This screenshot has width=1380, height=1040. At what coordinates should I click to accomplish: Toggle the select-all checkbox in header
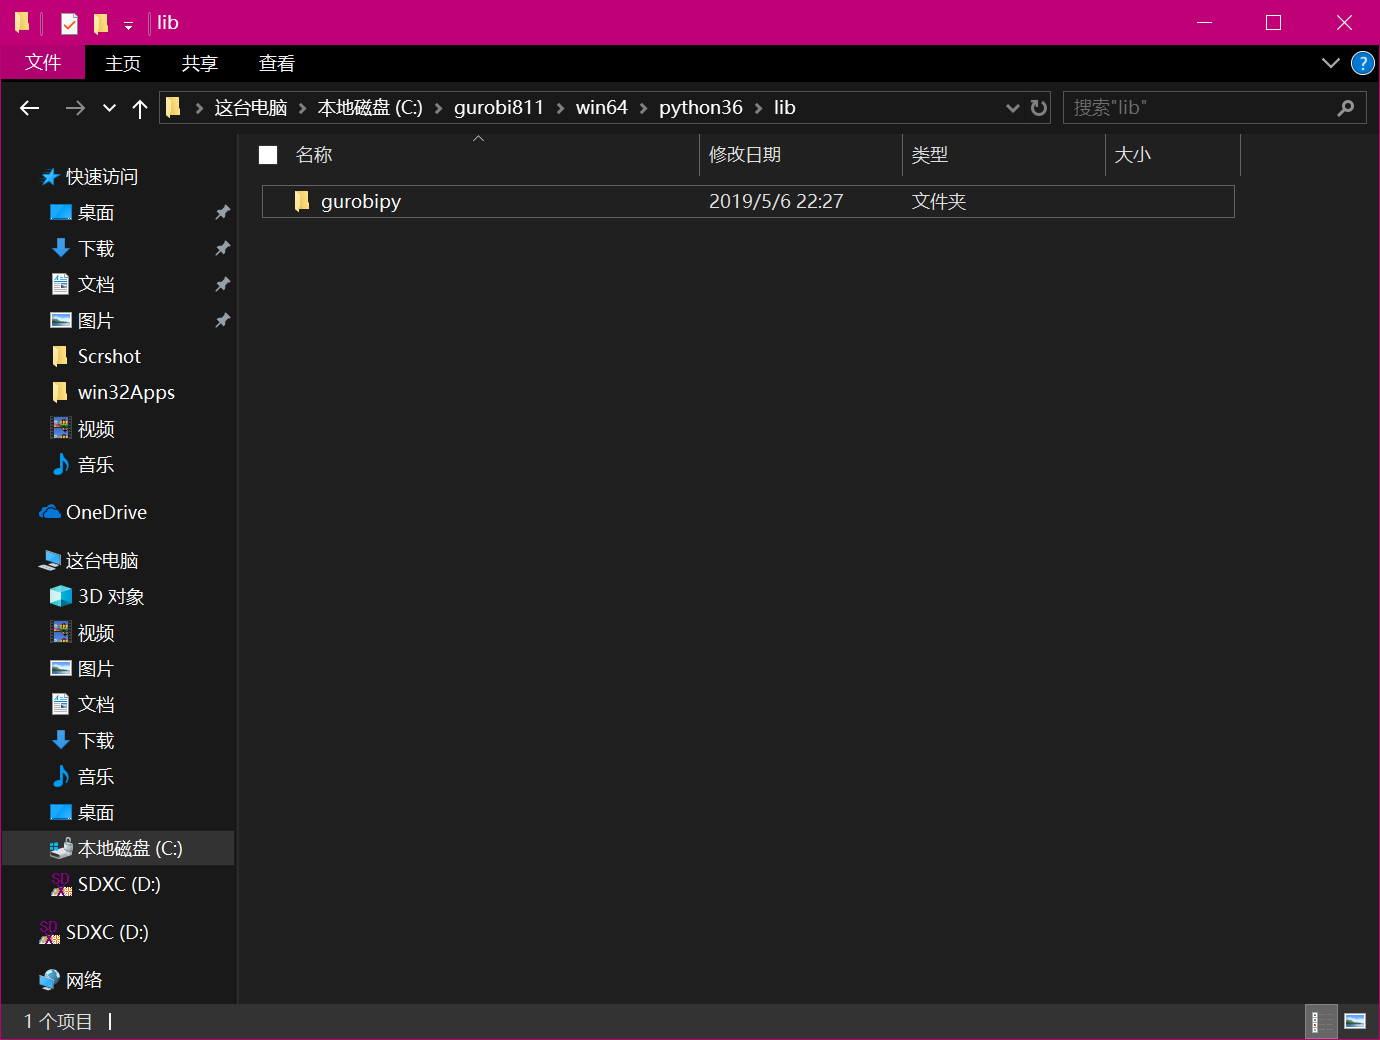pos(268,155)
